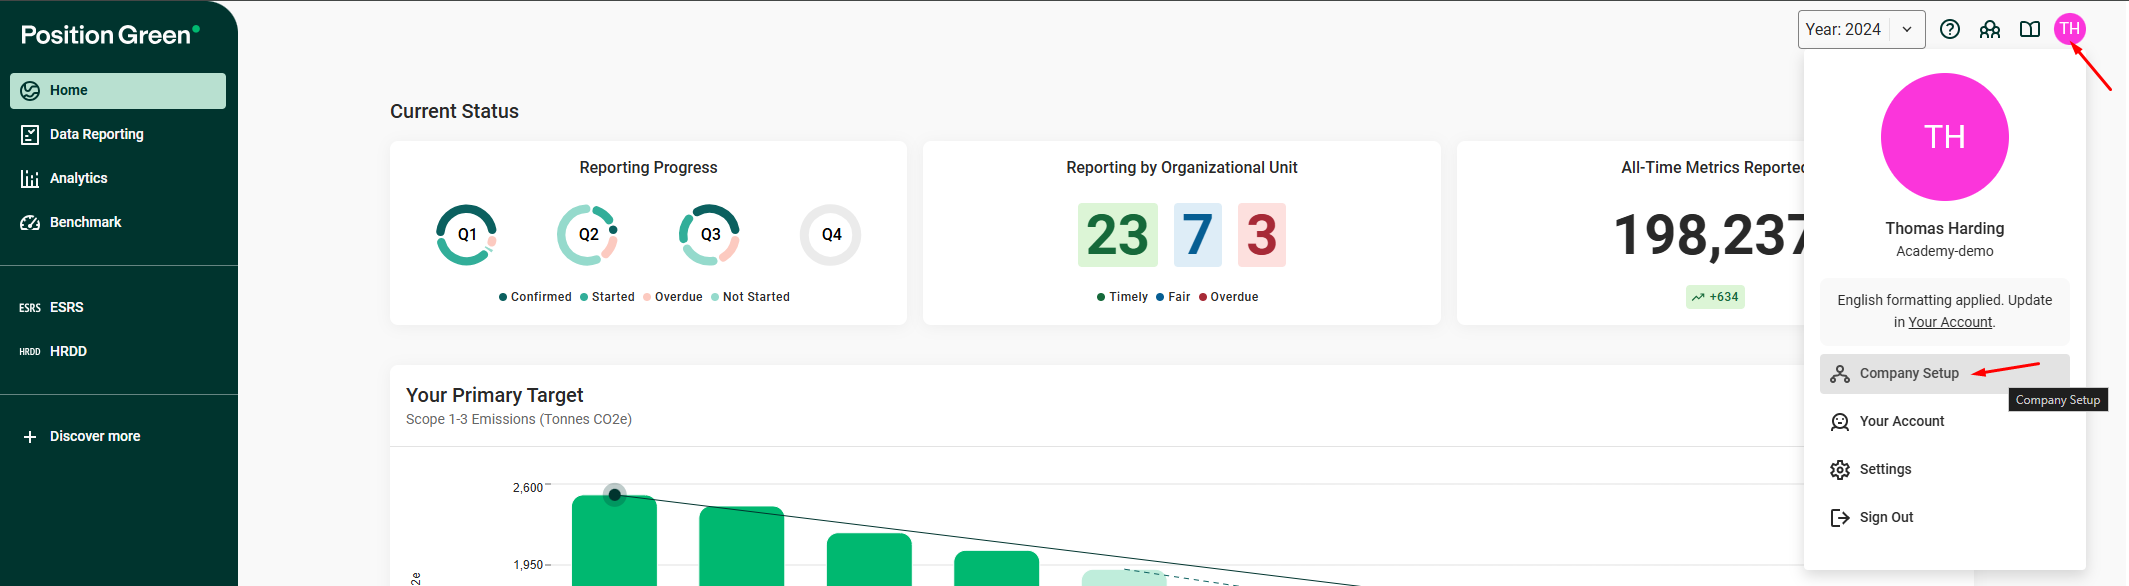Click the plus icon beside Discover more
The height and width of the screenshot is (586, 2129).
[x=30, y=437]
